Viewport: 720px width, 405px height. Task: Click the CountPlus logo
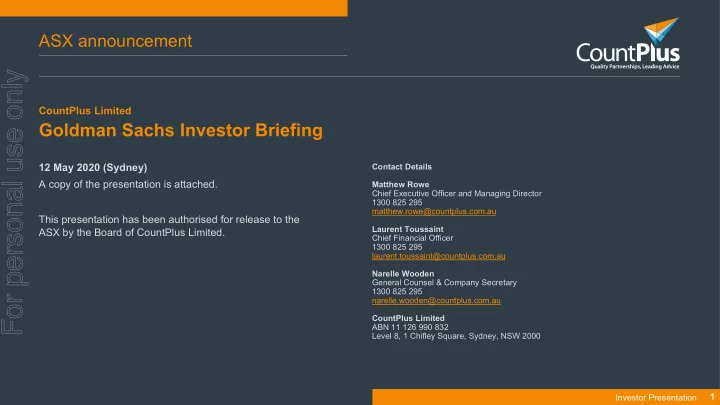click(x=628, y=44)
